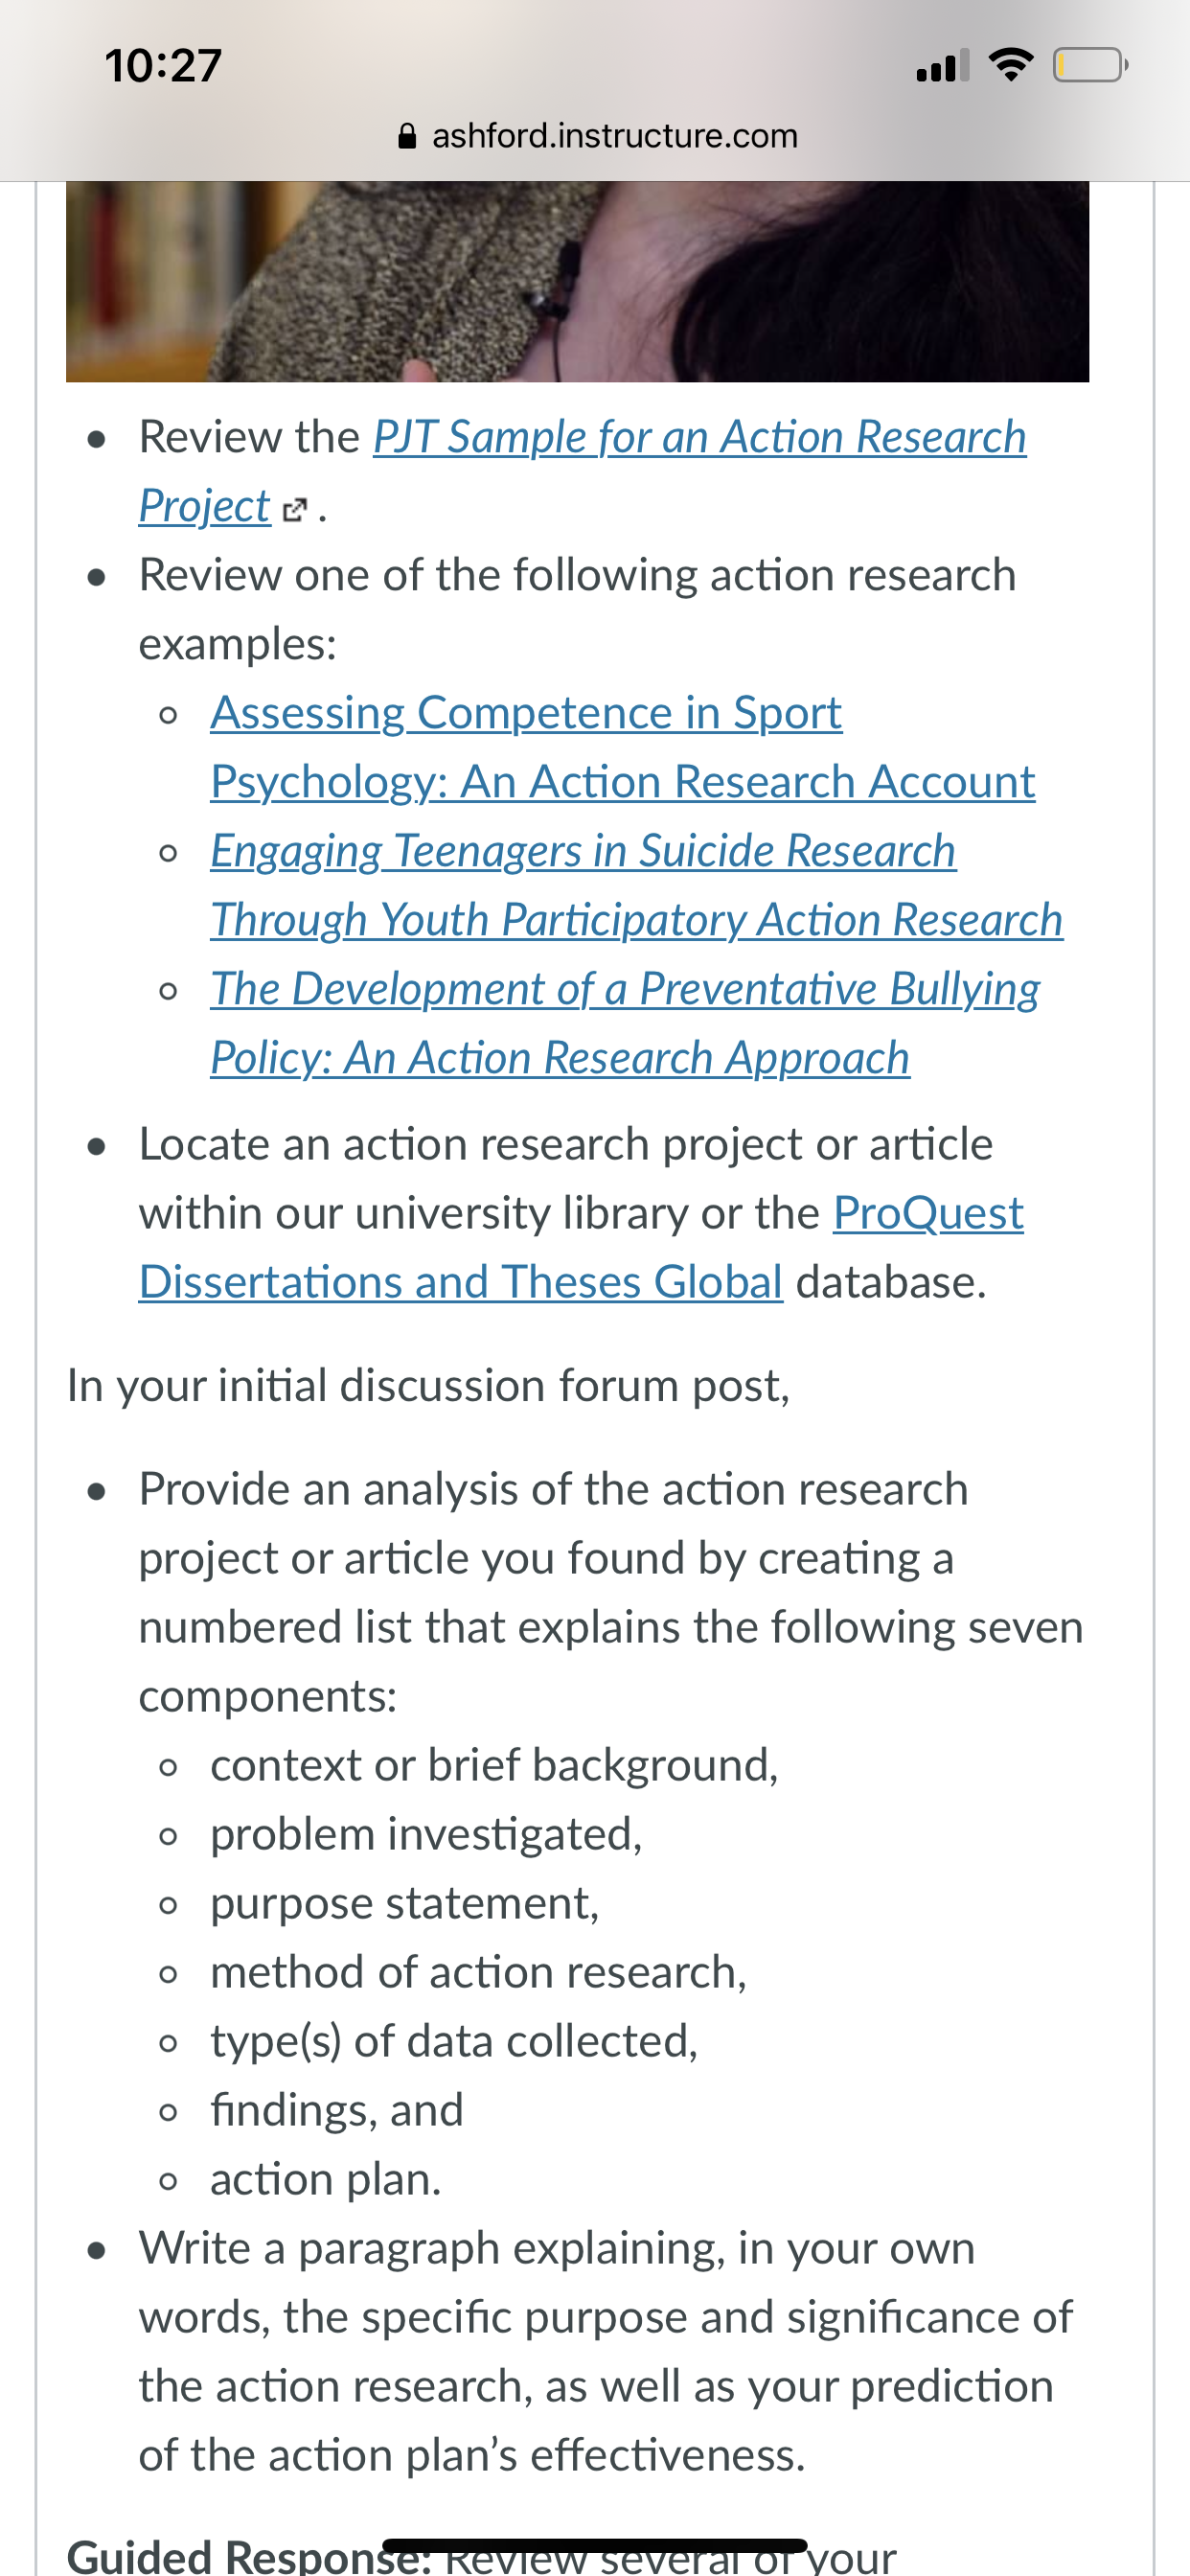1190x2576 pixels.
Task: Open Psychology: An Action Research Account link line
Action: click(x=622, y=782)
